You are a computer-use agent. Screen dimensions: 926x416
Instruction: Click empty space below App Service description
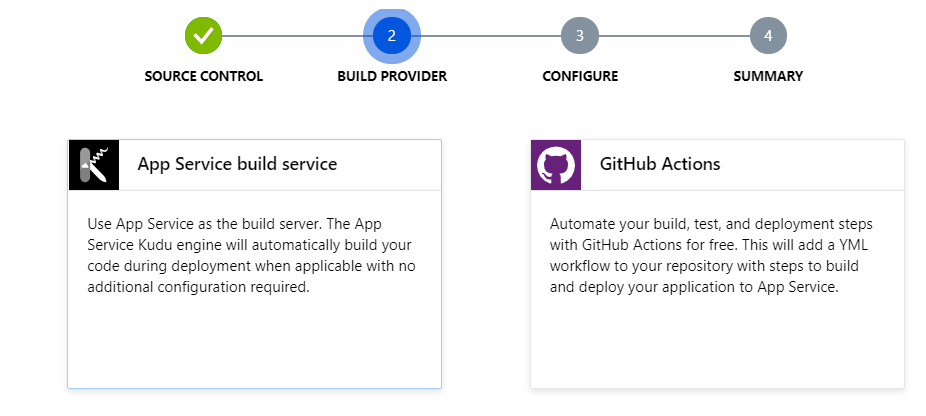point(254,345)
